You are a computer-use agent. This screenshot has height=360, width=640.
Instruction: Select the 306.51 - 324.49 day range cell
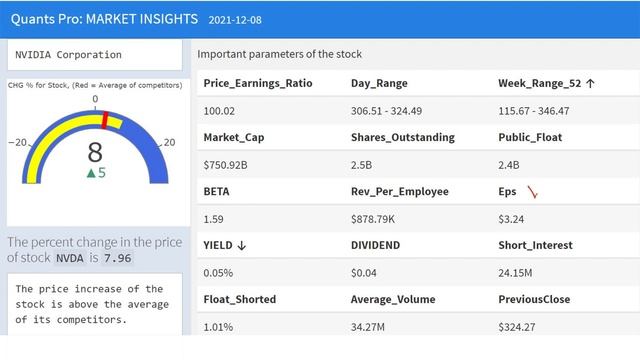pos(387,111)
